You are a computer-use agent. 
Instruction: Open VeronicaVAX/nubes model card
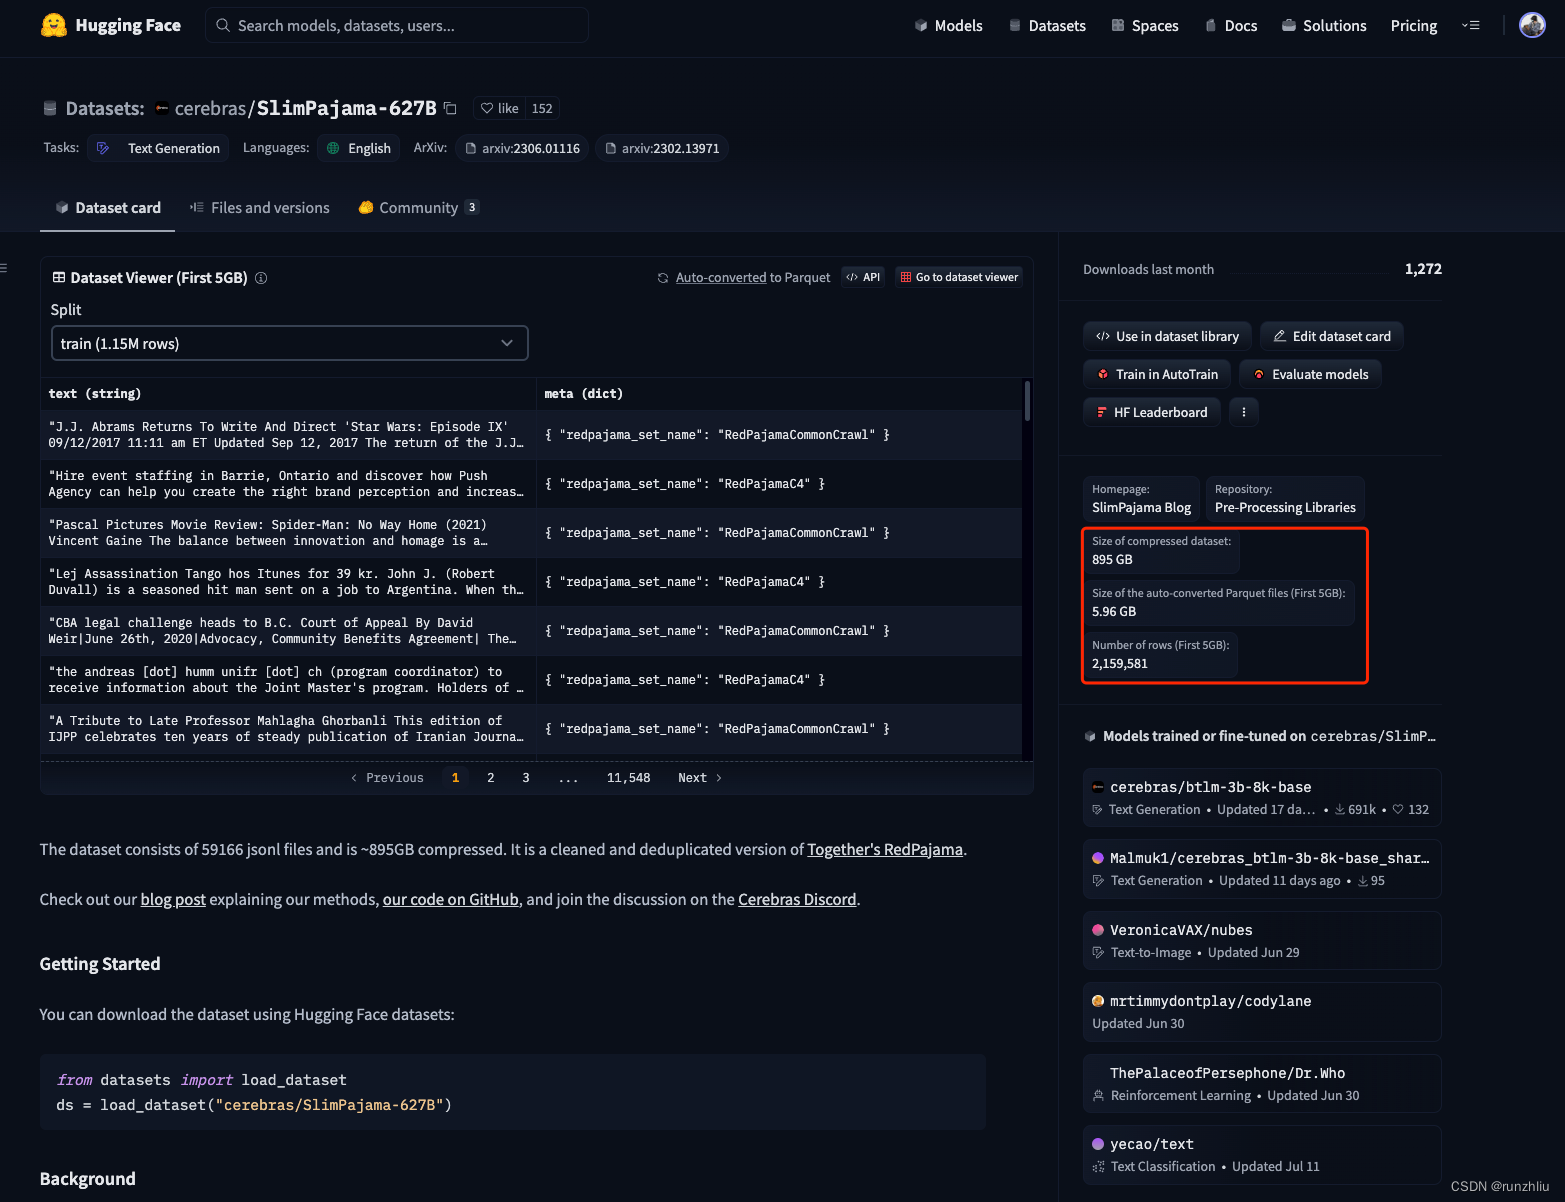[1262, 941]
